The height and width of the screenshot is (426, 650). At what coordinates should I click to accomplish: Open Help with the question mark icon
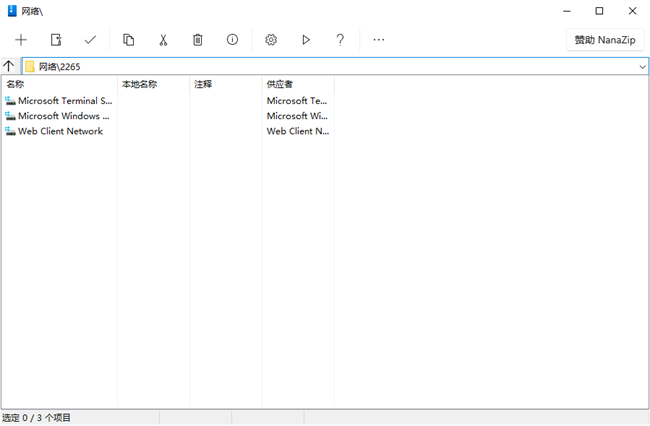[x=340, y=40]
